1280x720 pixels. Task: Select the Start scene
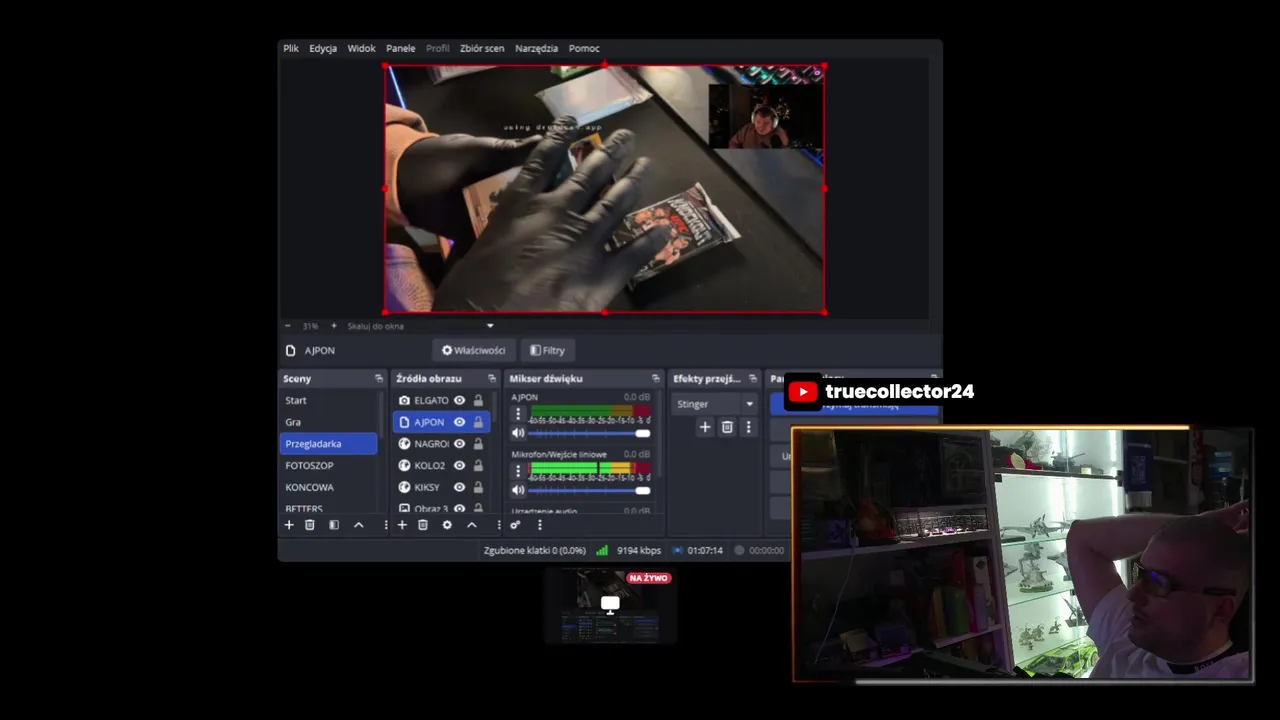(329, 400)
